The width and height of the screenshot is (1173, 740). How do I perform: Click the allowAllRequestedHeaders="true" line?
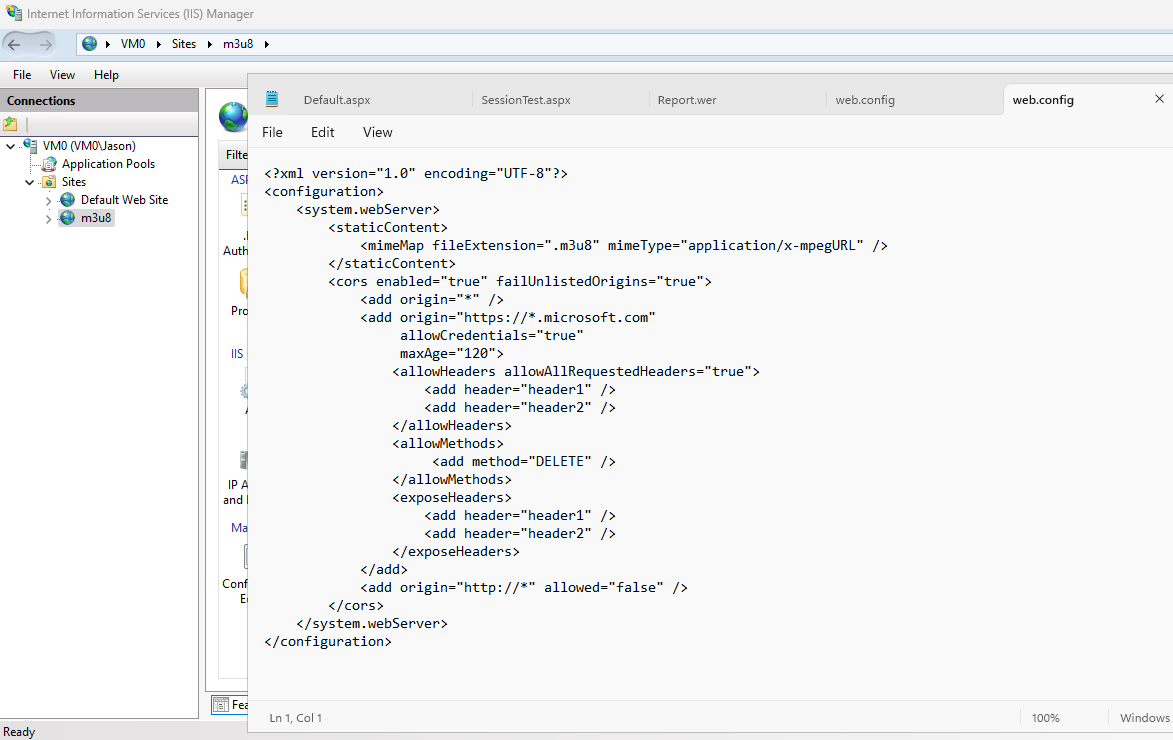coord(576,371)
